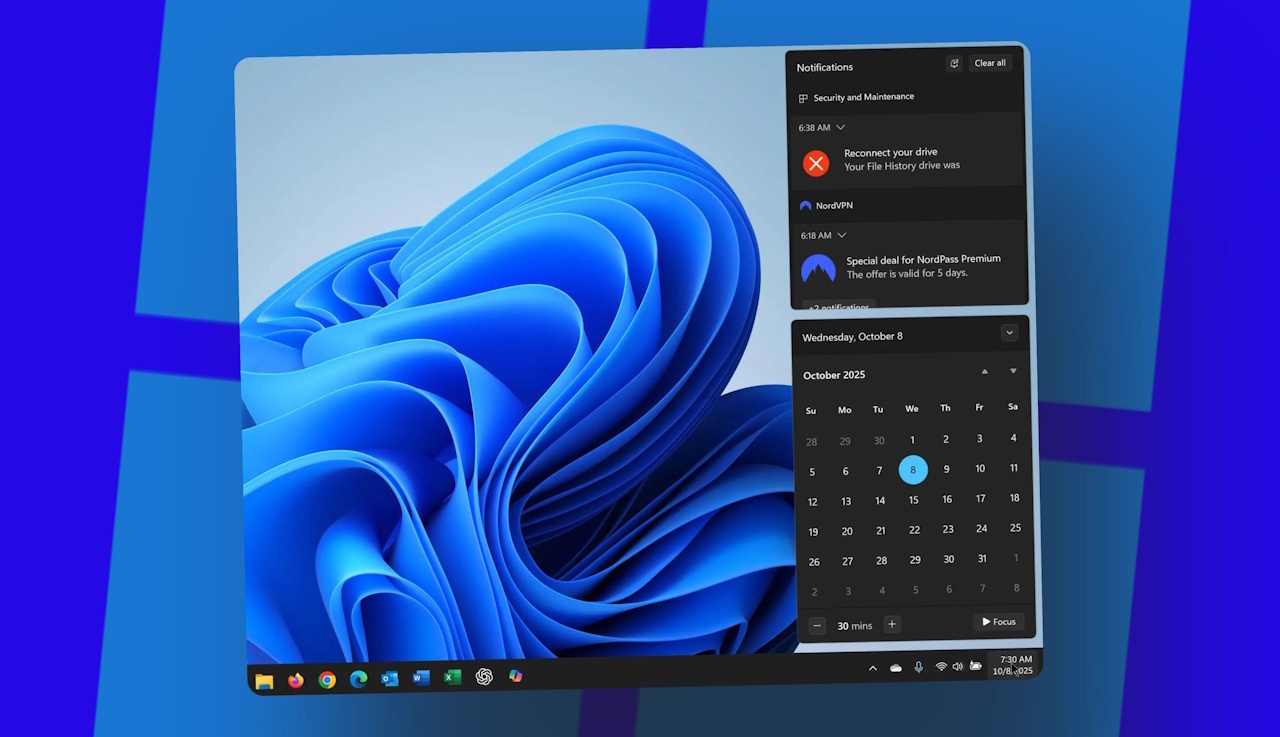Image resolution: width=1280 pixels, height=737 pixels.
Task: Launch Copilot from the taskbar
Action: [514, 677]
